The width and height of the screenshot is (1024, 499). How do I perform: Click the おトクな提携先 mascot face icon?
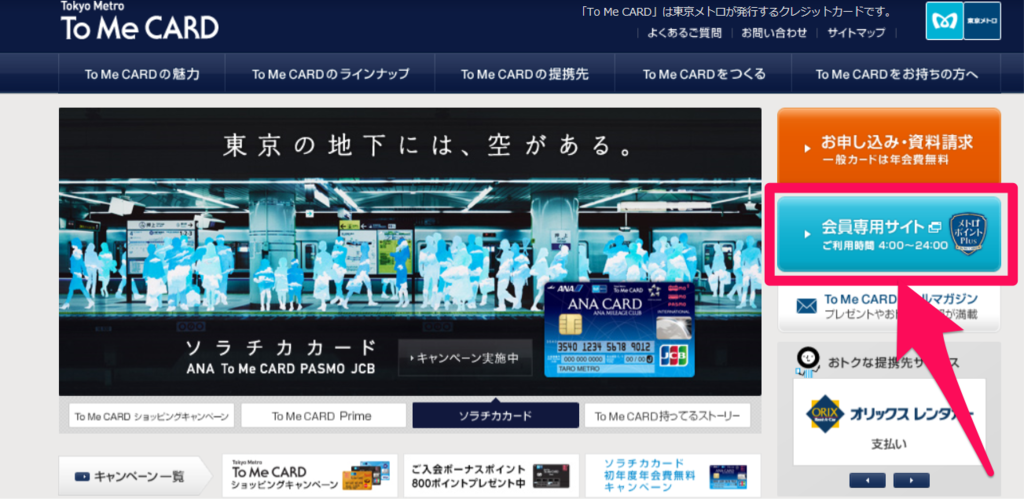click(x=808, y=359)
